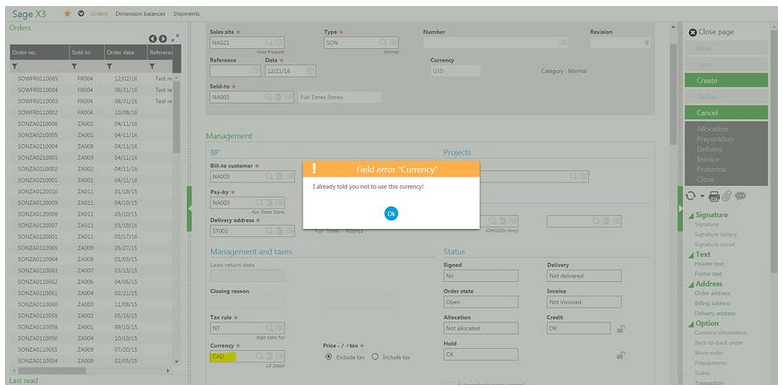Click the lock icon beside Credit field
The height and width of the screenshot is (389, 783).
click(x=620, y=329)
